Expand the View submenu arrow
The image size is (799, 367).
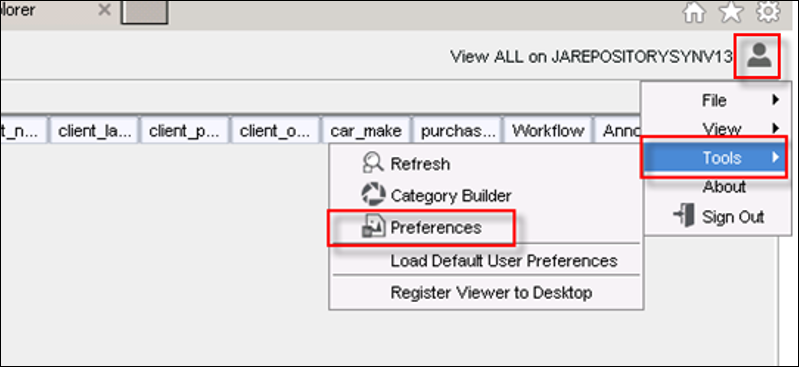(x=776, y=127)
